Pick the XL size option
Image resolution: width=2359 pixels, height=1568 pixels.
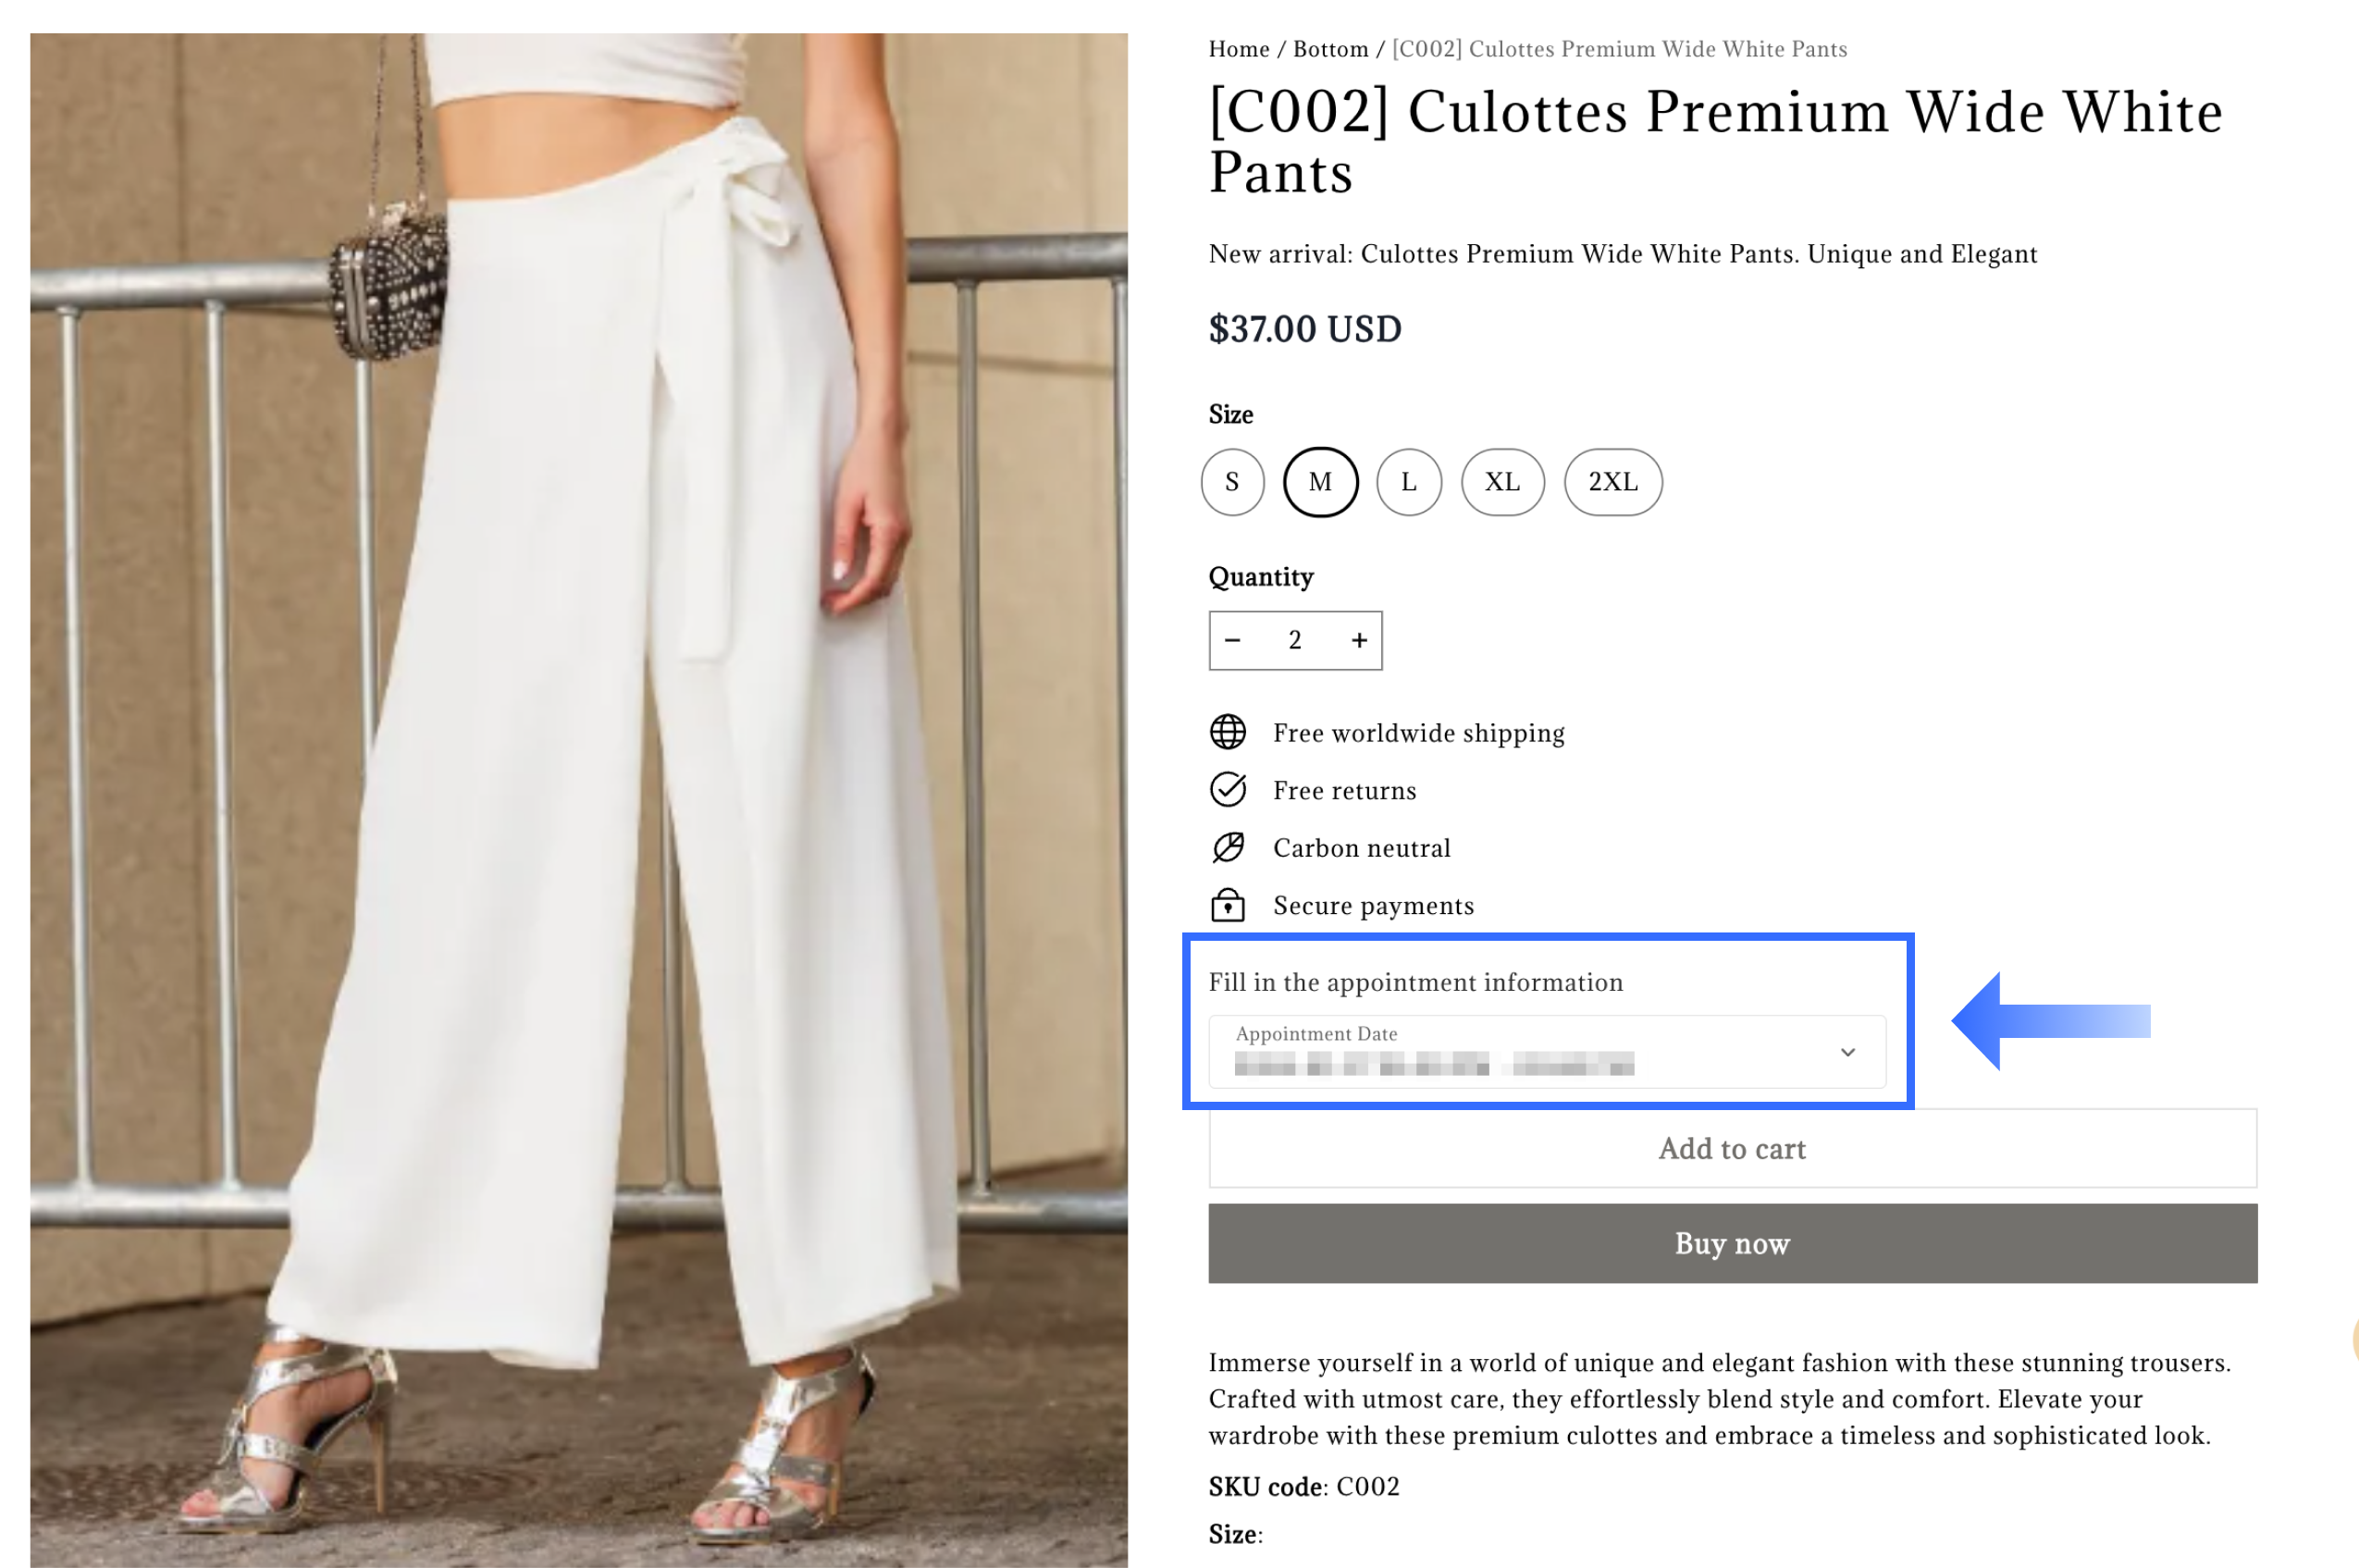click(1502, 482)
